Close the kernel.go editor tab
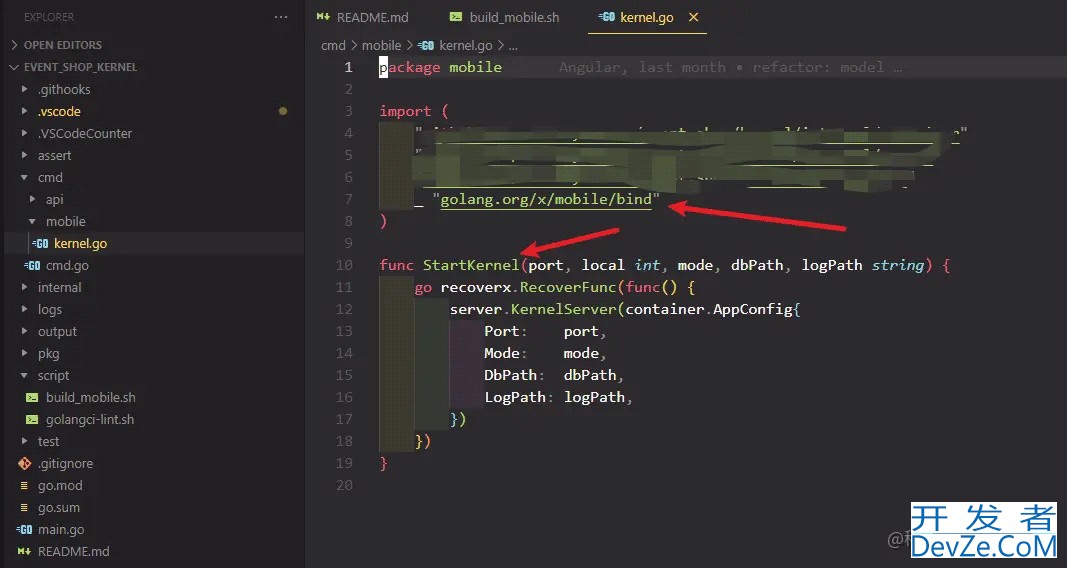 click(x=693, y=17)
